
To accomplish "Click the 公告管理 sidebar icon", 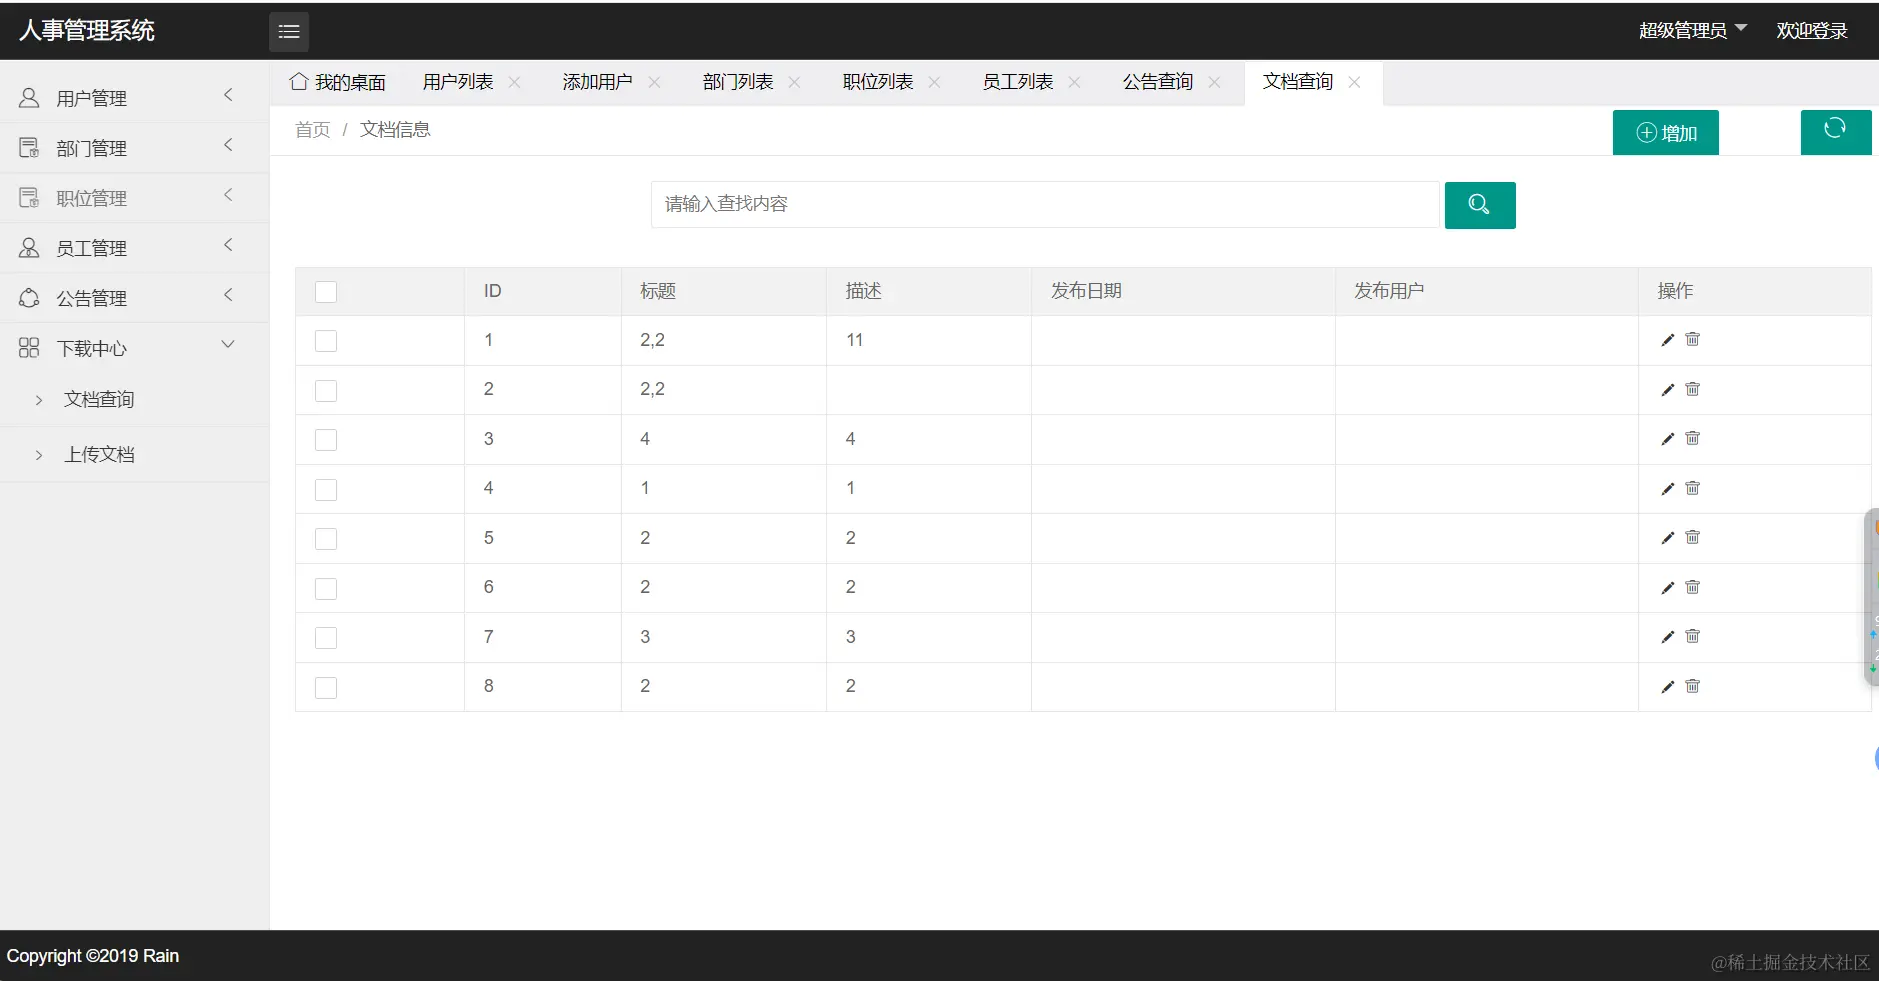I will (29, 297).
